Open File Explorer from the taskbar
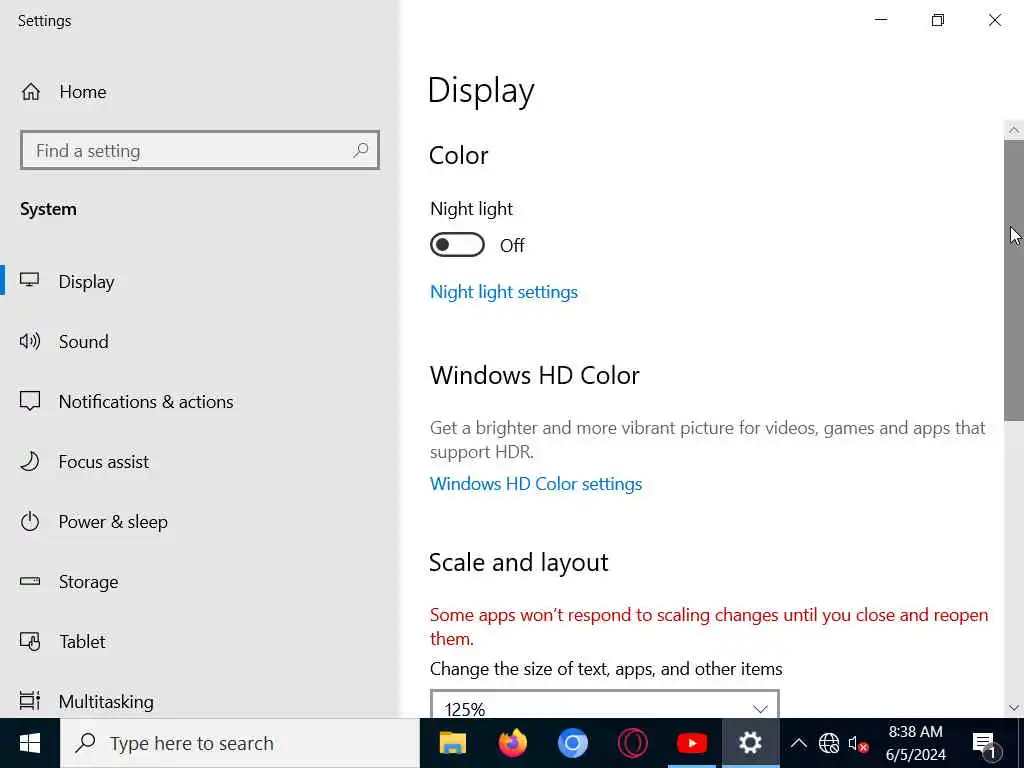This screenshot has width=1024, height=768. click(x=453, y=743)
